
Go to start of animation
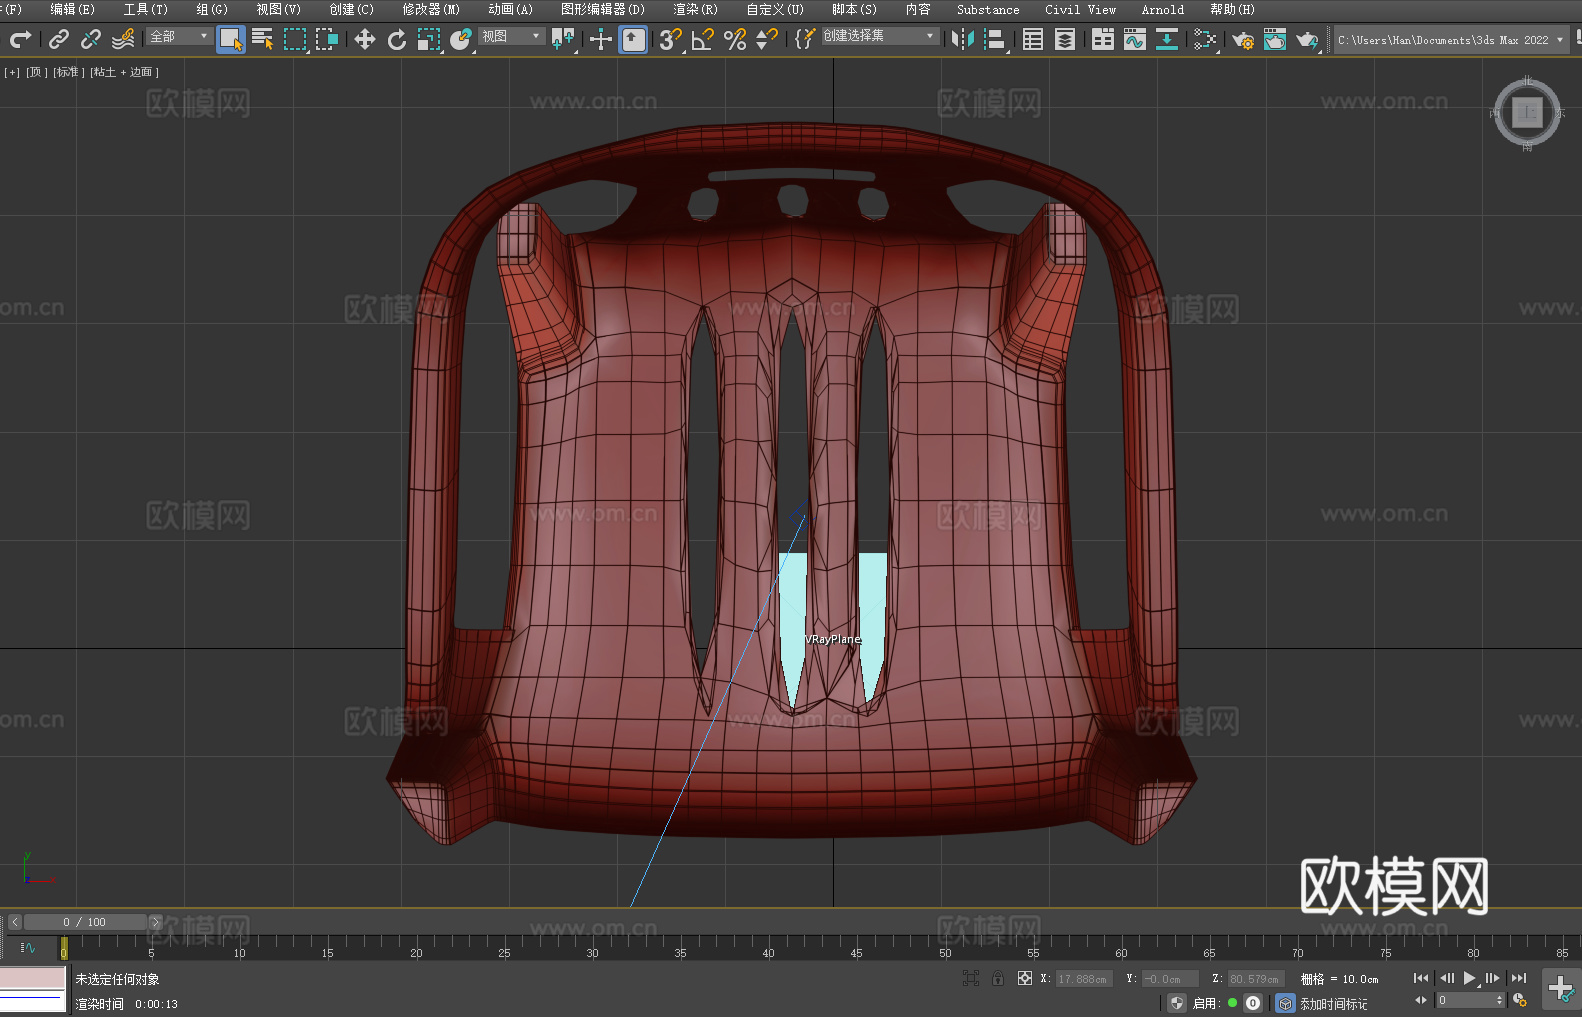click(x=1421, y=978)
